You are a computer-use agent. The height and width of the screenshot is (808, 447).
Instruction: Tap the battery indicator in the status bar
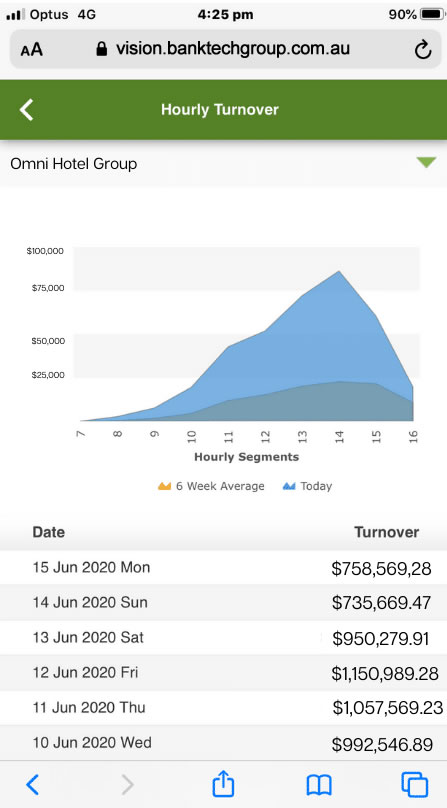(432, 14)
